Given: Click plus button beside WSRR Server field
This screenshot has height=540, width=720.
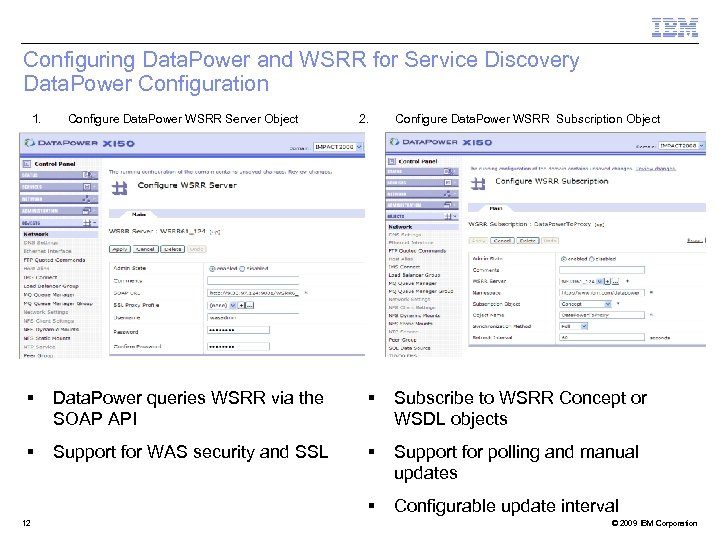Looking at the screenshot, I should [608, 281].
